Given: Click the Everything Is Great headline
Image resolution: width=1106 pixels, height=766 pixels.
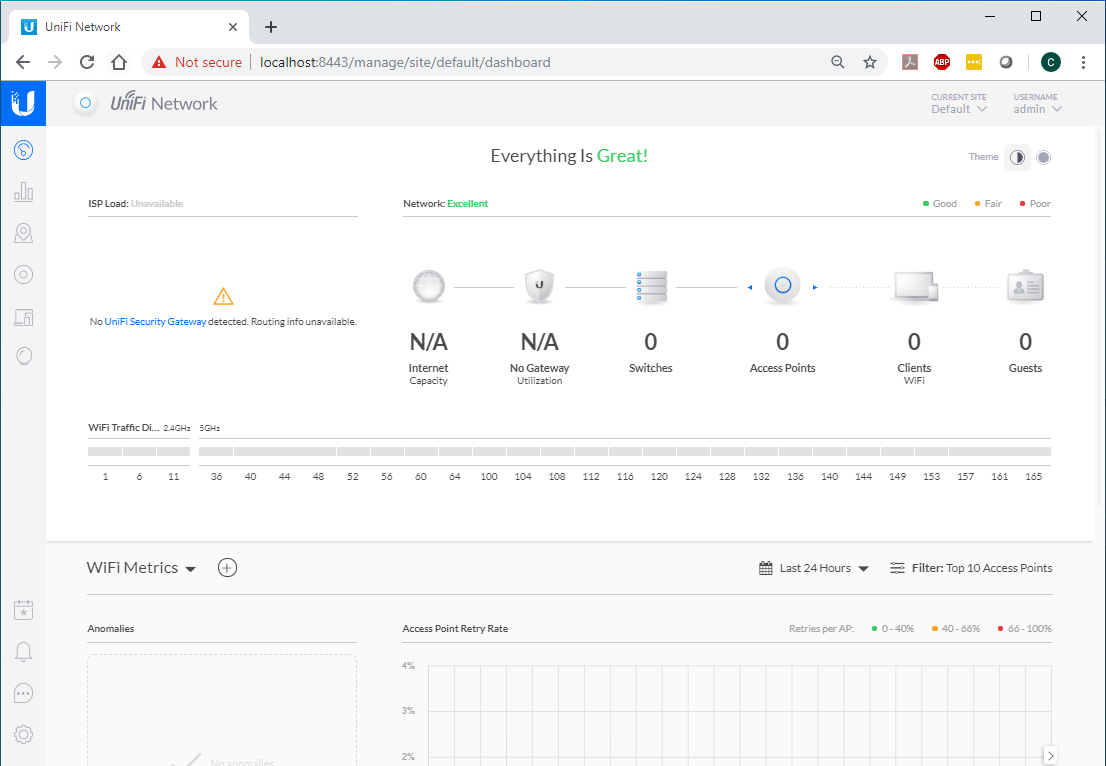Looking at the screenshot, I should 569,156.
